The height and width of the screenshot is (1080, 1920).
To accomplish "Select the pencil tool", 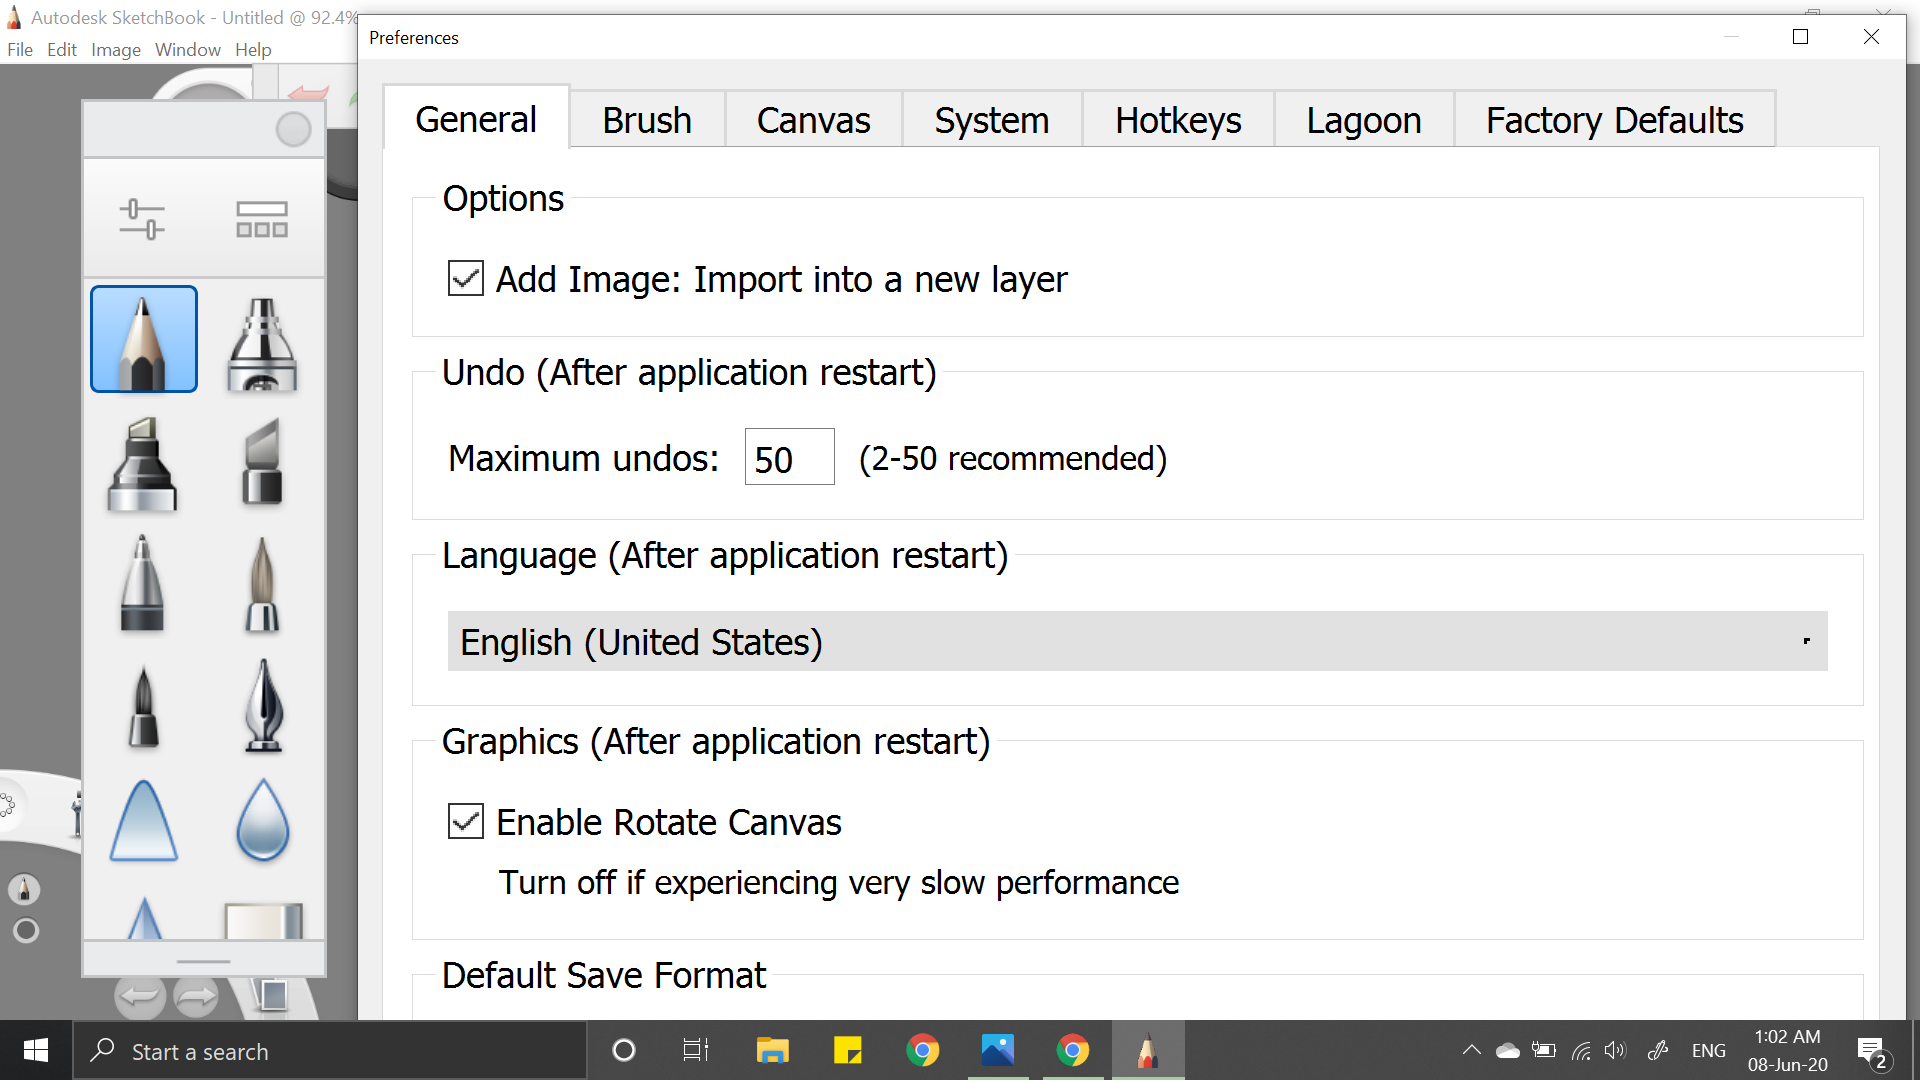I will (144, 339).
